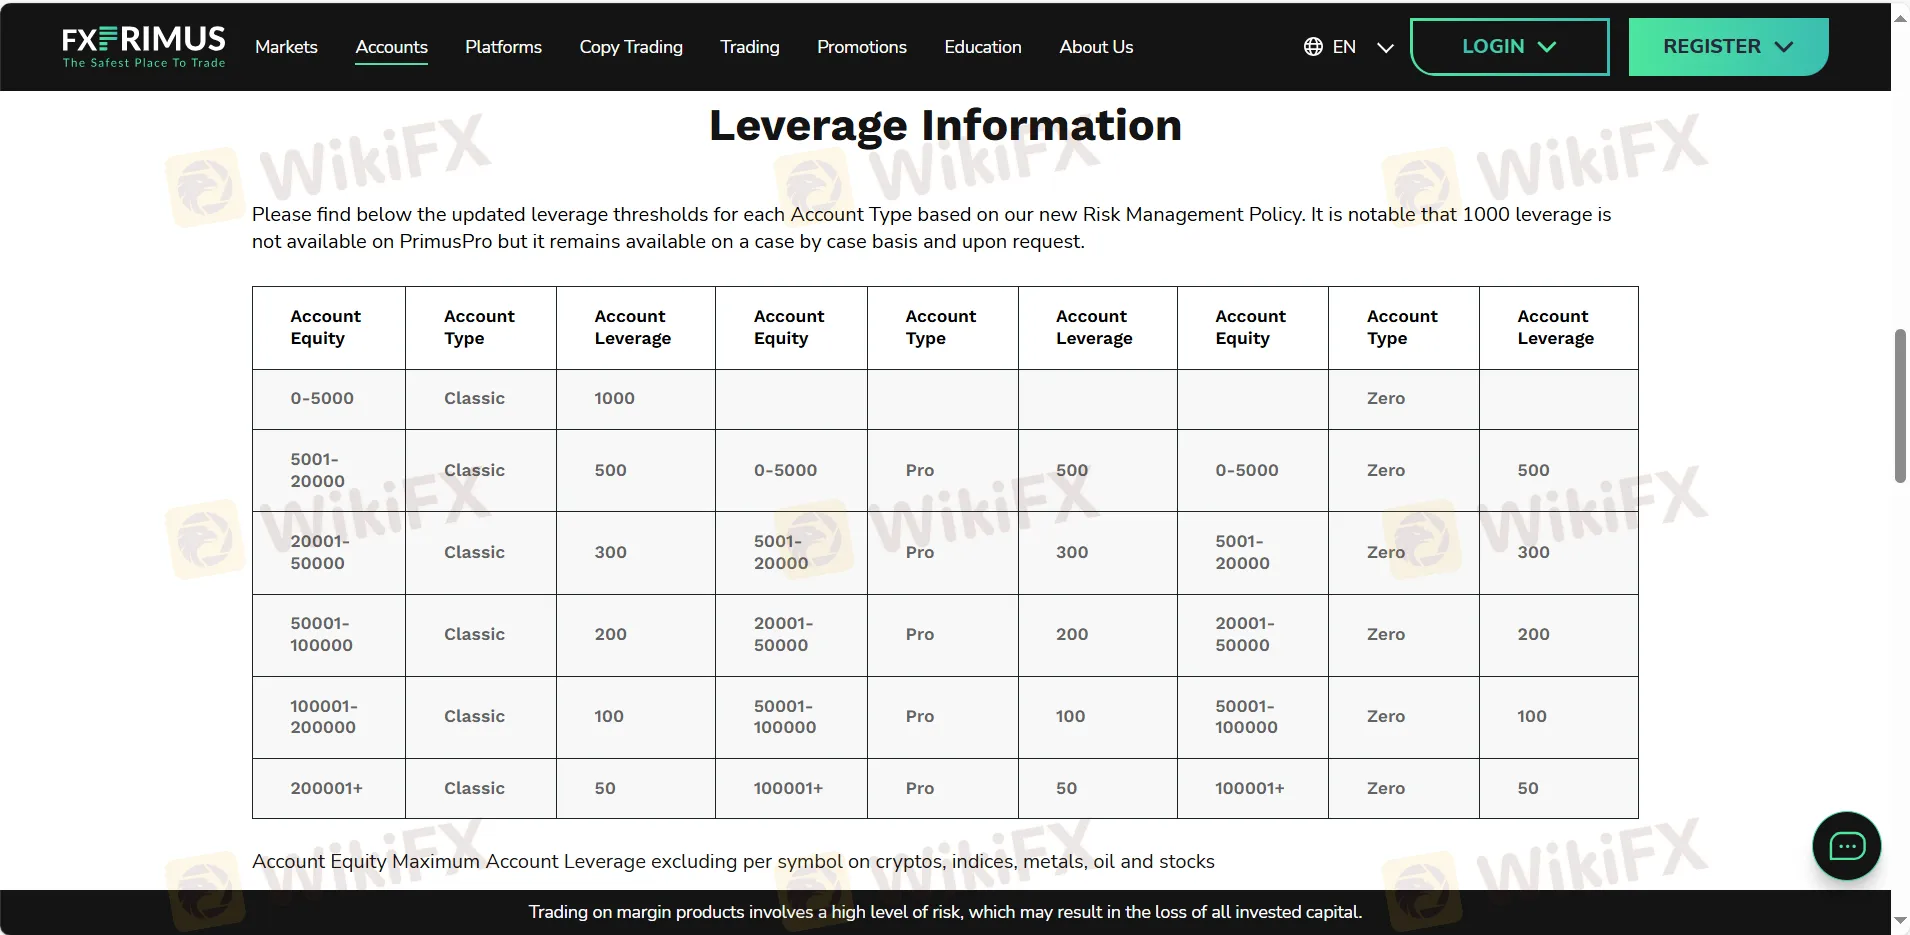
Task: Click the Classic cell in the 200001+ row
Action: point(481,788)
